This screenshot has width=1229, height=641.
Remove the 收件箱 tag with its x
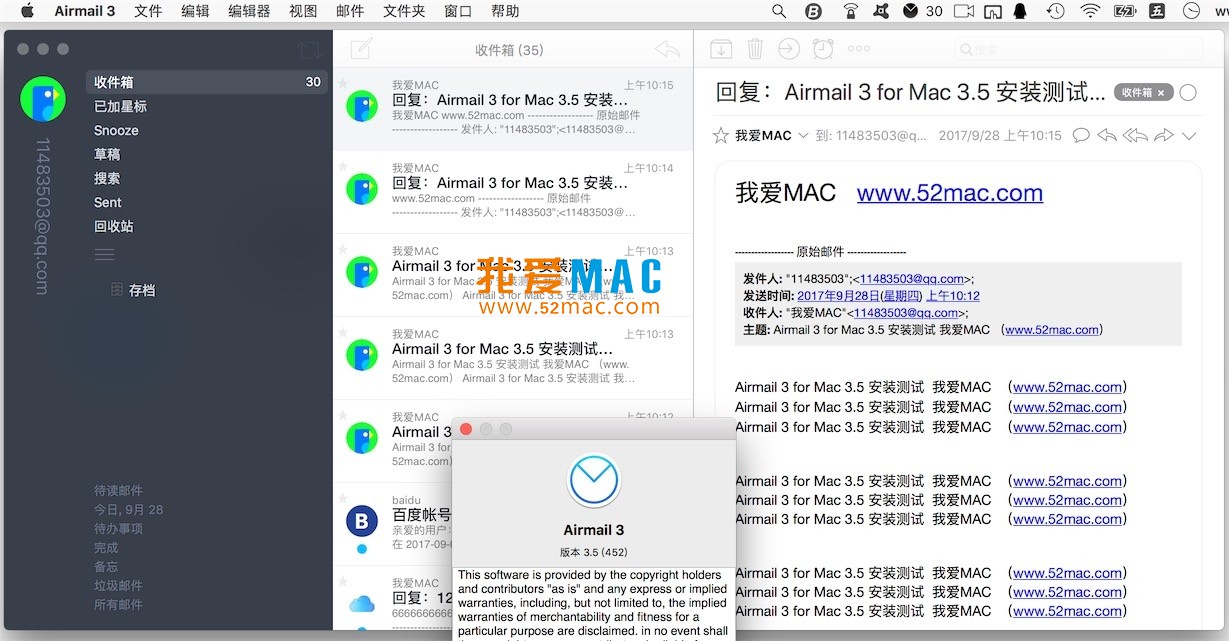pyautogui.click(x=1161, y=93)
